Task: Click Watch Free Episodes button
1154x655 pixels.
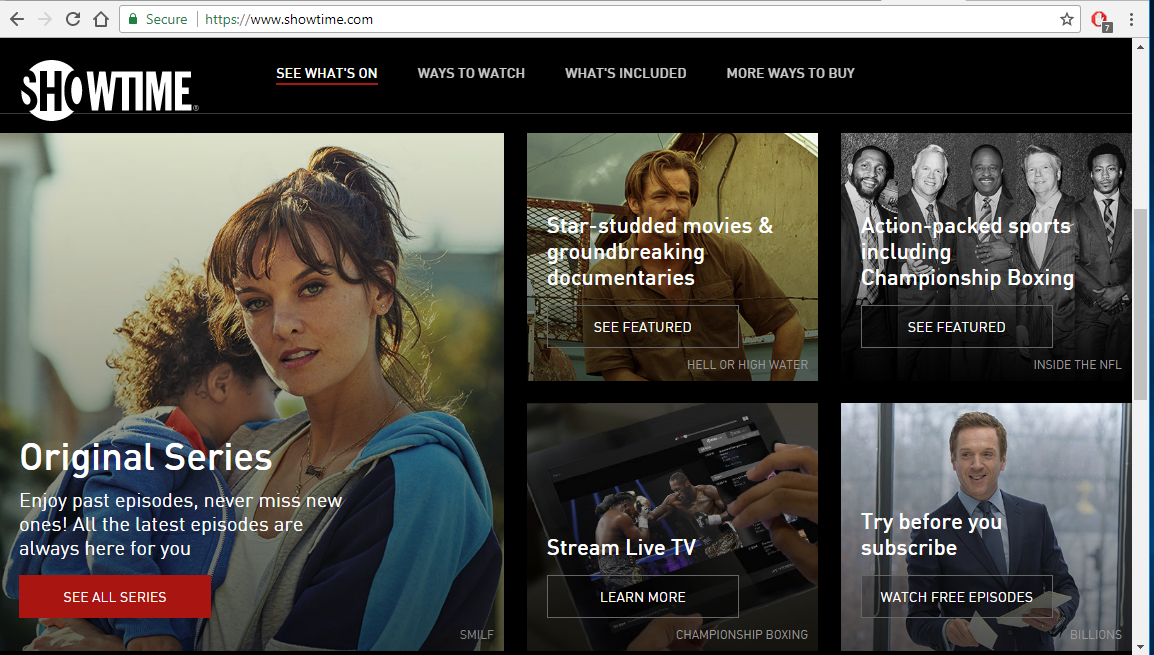Action: [x=956, y=597]
